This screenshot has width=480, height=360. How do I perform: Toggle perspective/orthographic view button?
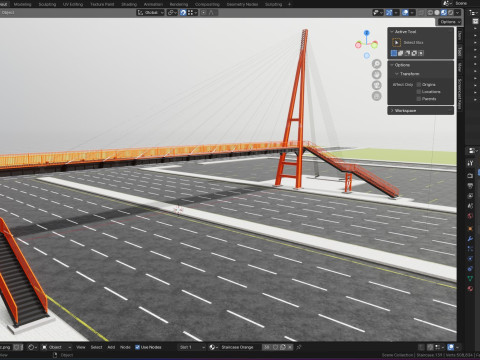[x=377, y=96]
